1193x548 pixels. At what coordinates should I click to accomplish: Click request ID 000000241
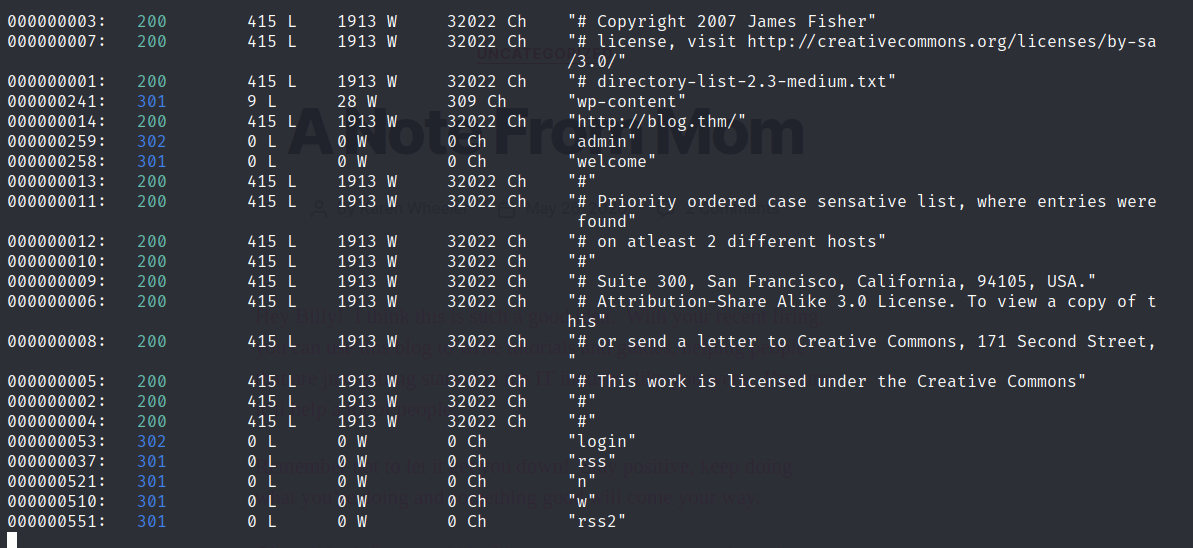(57, 101)
